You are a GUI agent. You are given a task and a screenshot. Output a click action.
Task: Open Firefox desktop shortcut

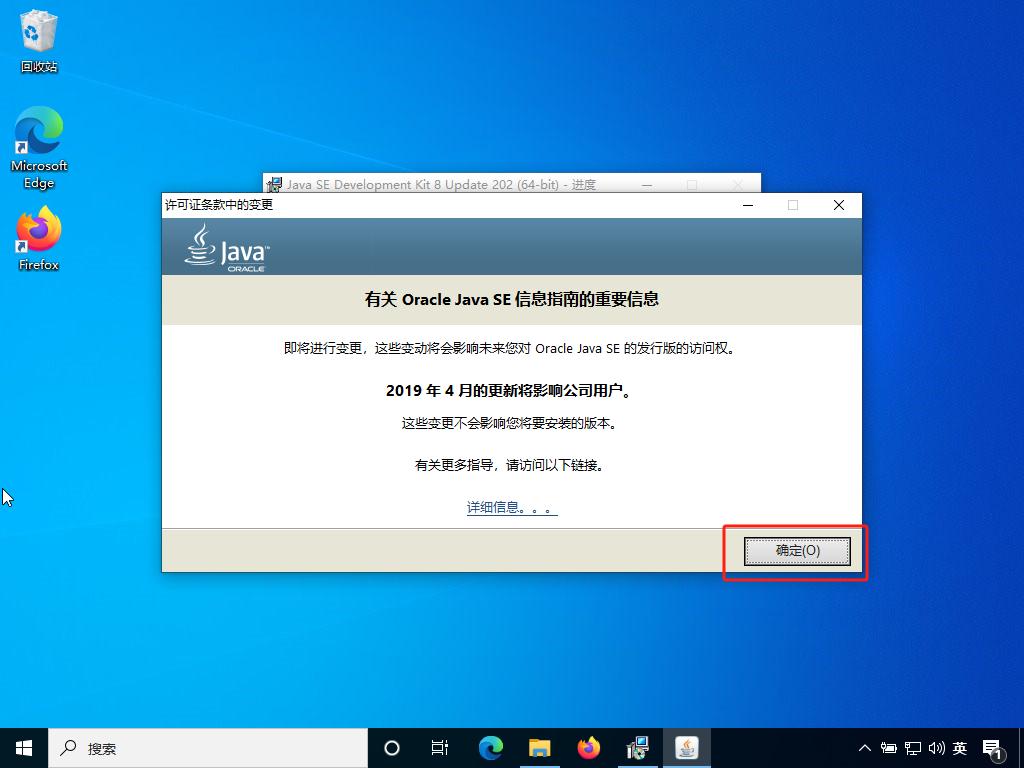[x=39, y=238]
